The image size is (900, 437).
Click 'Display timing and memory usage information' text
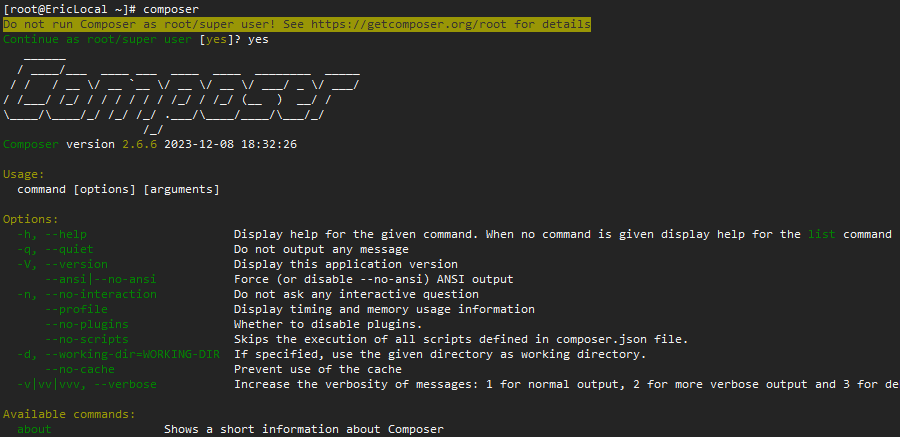click(384, 309)
